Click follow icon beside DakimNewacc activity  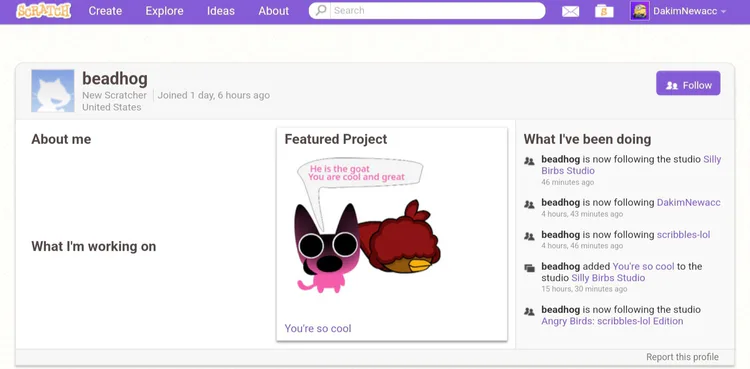[x=529, y=204]
